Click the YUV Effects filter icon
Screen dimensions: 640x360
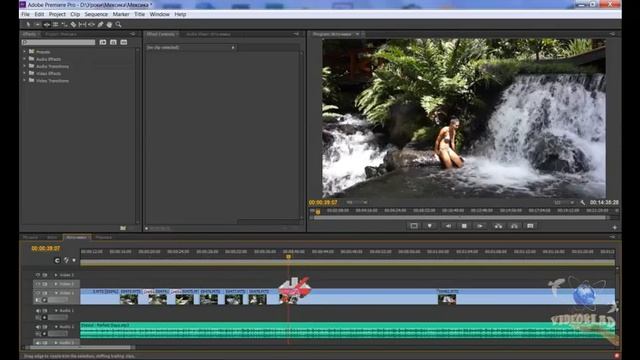124,42
